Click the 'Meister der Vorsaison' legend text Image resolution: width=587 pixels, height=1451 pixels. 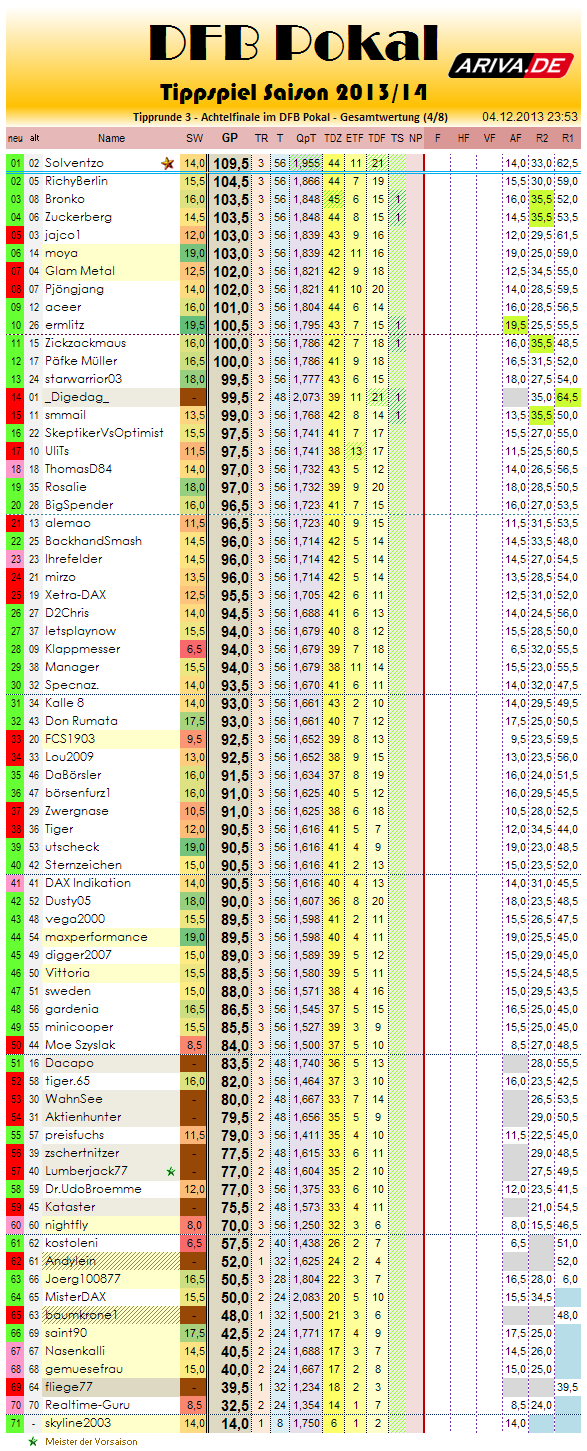(x=91, y=1442)
